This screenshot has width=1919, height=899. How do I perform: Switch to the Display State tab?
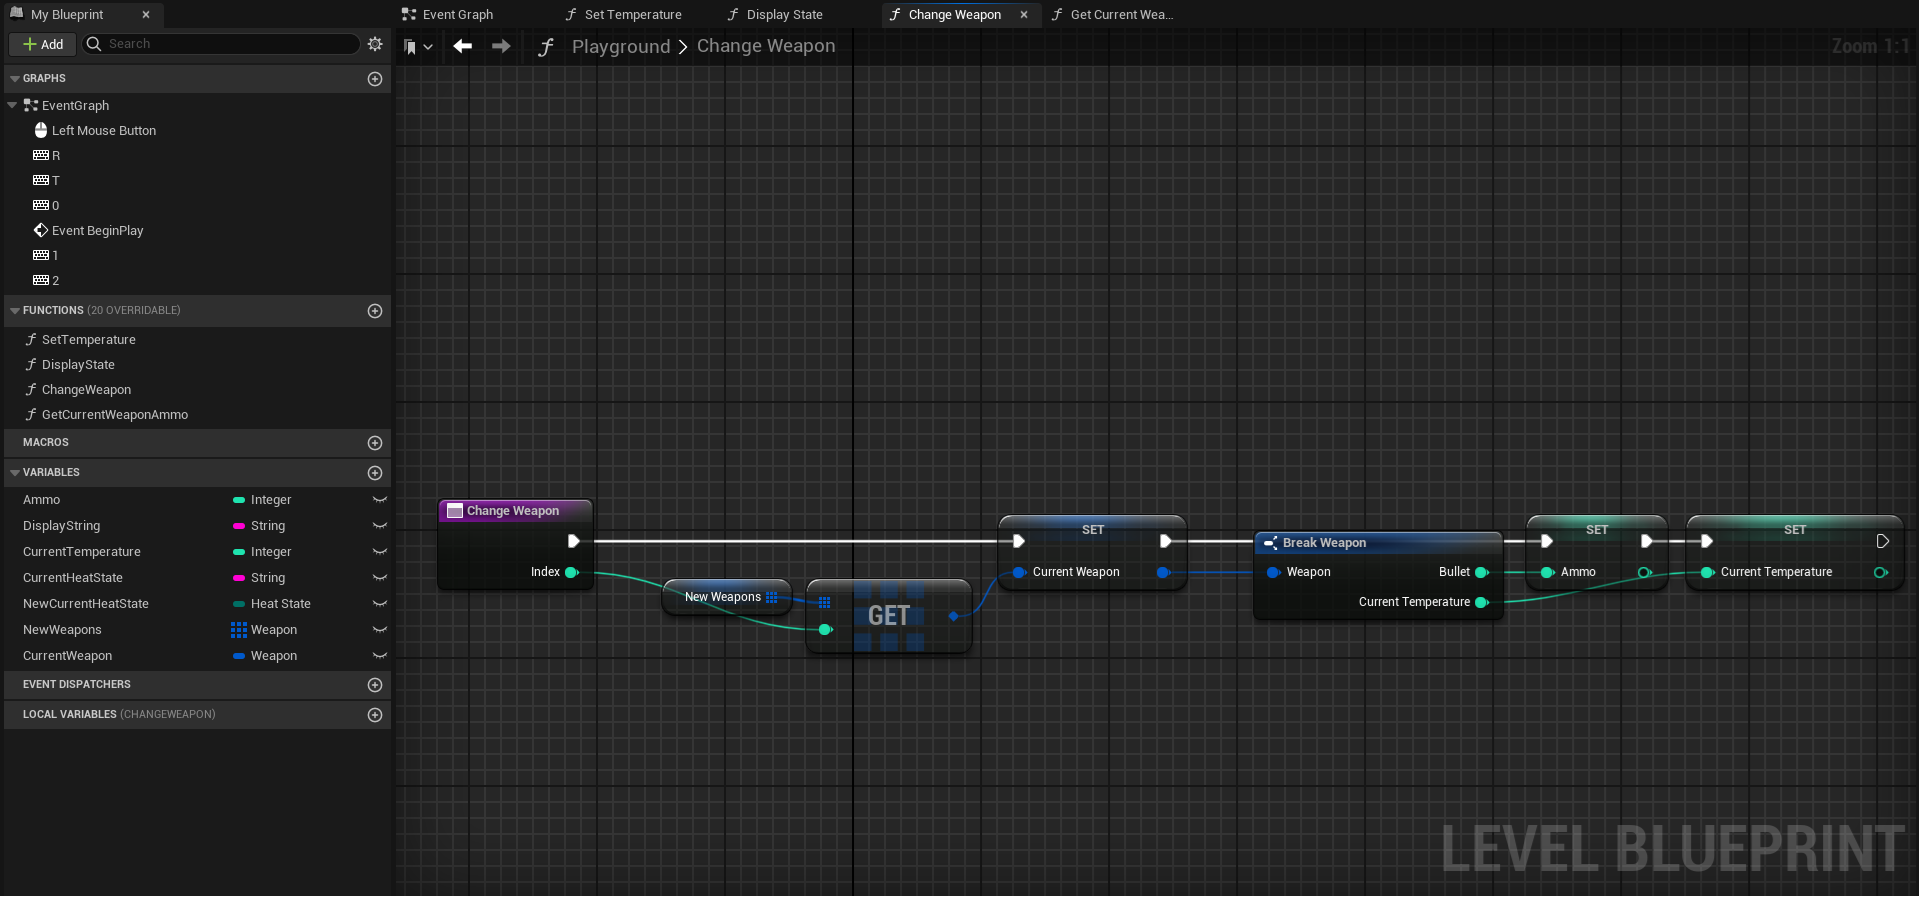click(775, 15)
